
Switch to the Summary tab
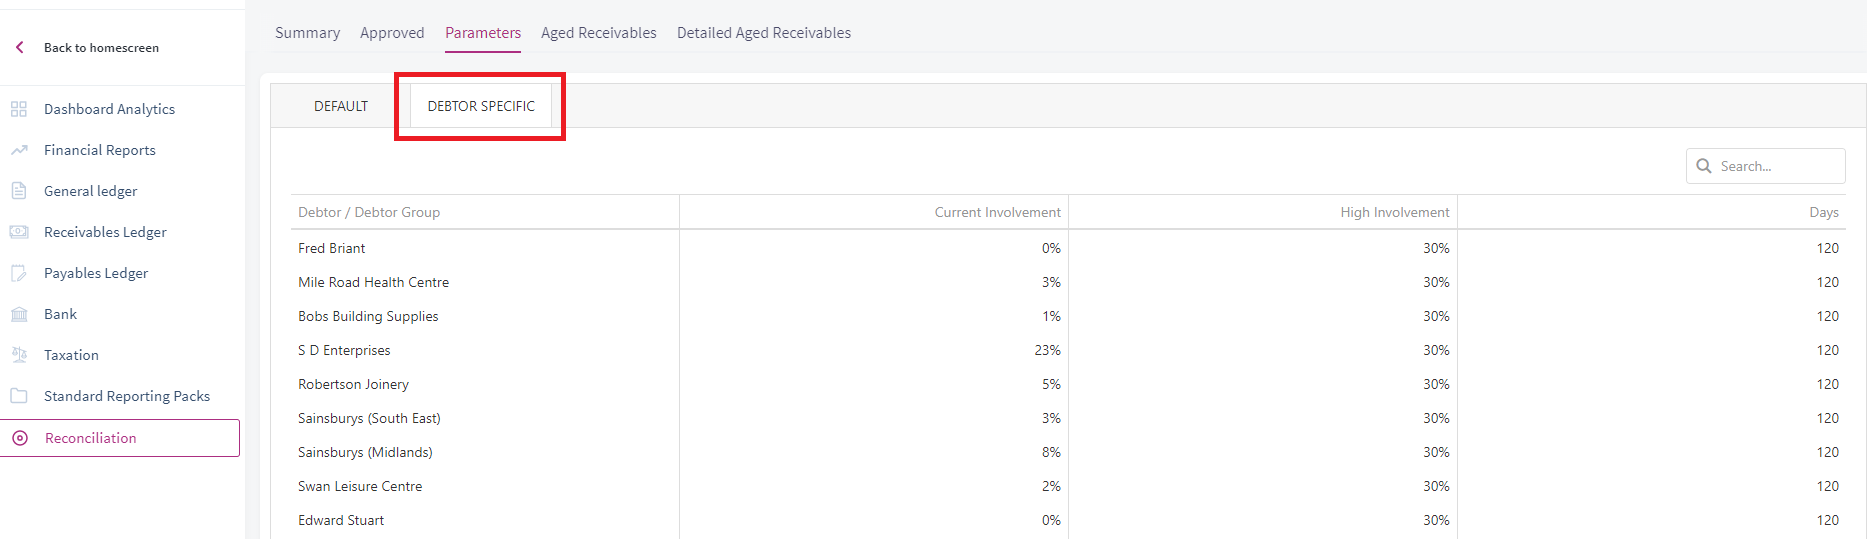click(x=307, y=33)
